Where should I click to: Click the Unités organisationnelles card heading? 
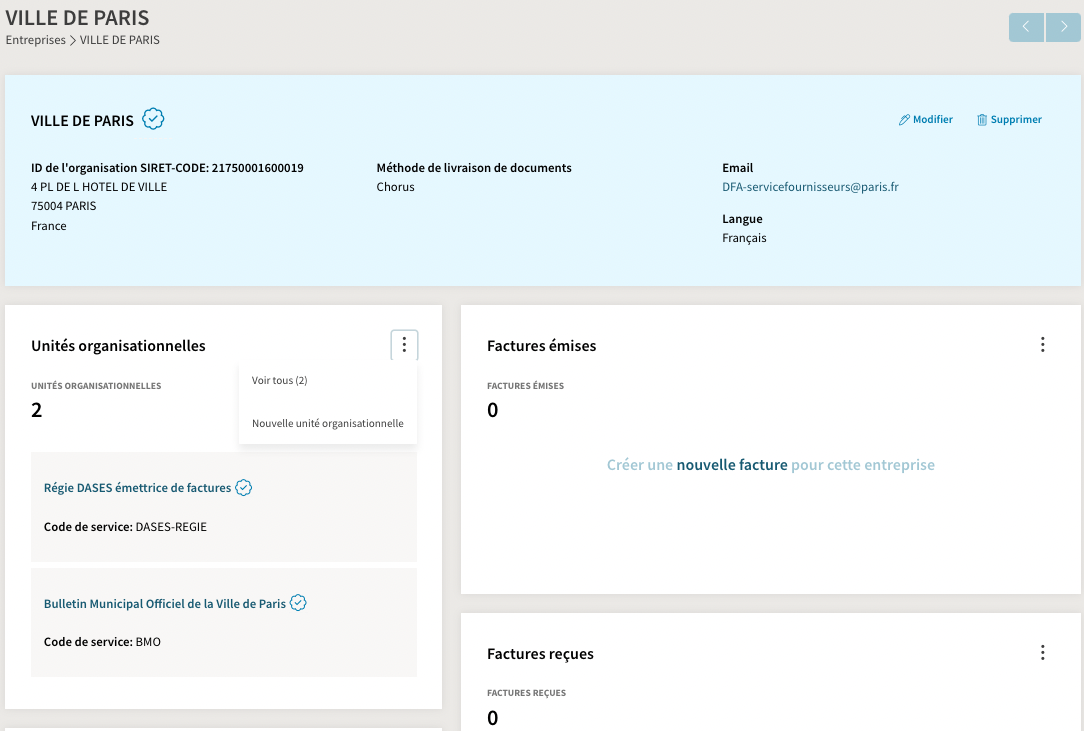coord(118,346)
